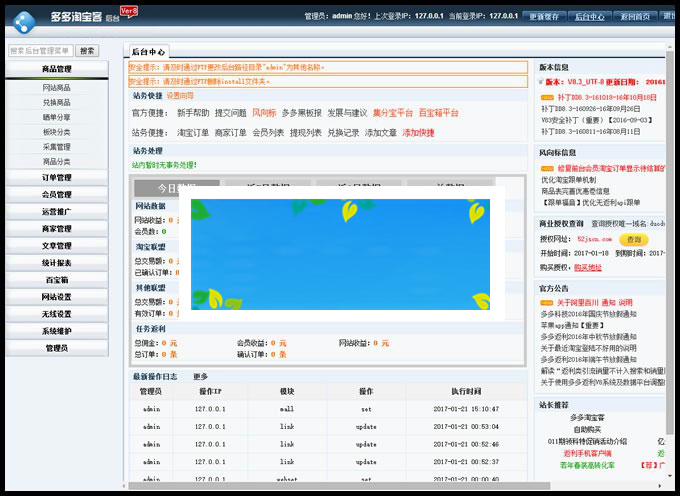Collapse the 商品管理 sidebar section
The width and height of the screenshot is (680, 496).
pos(56,69)
